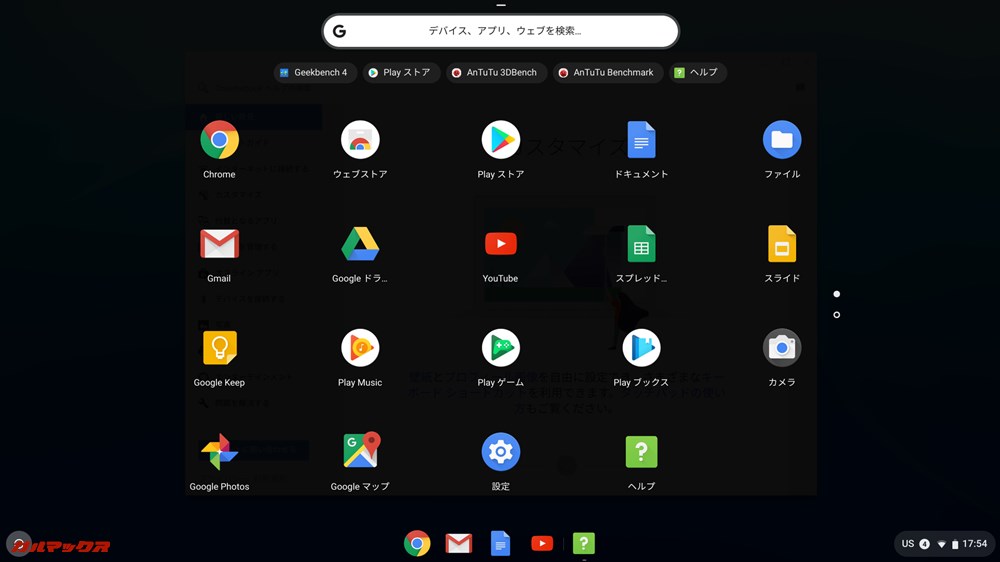Select AnTuTu 3DBench suggestion chip
1000x562 pixels.
496,73
